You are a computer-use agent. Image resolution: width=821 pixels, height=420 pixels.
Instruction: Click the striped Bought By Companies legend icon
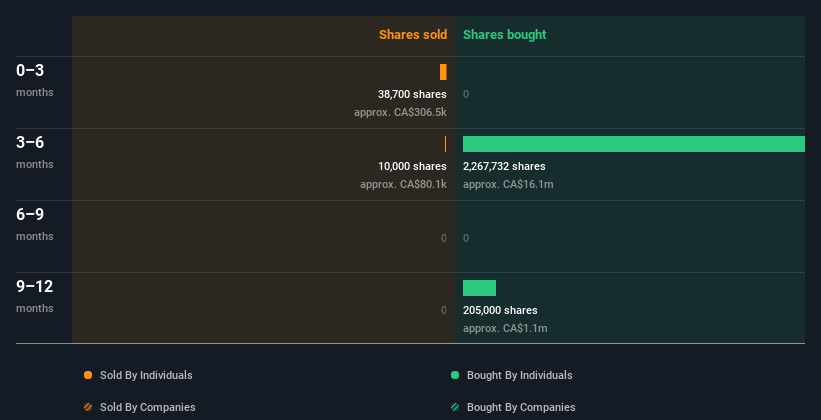click(x=455, y=407)
